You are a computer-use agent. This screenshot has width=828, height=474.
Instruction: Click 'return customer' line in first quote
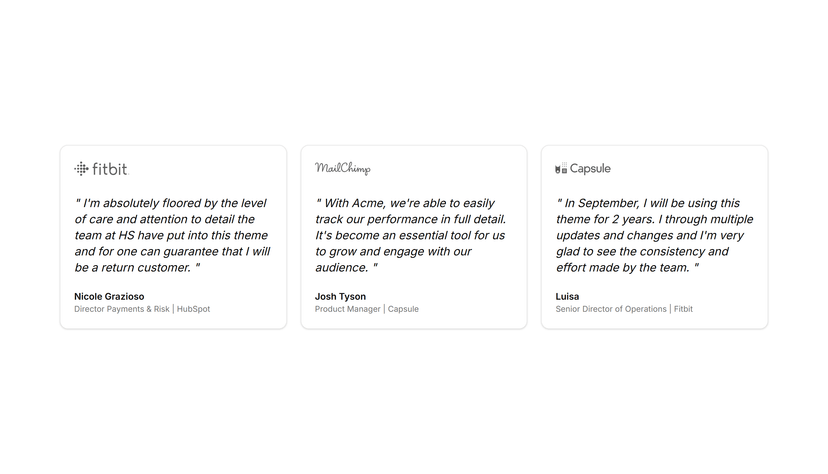coord(137,268)
